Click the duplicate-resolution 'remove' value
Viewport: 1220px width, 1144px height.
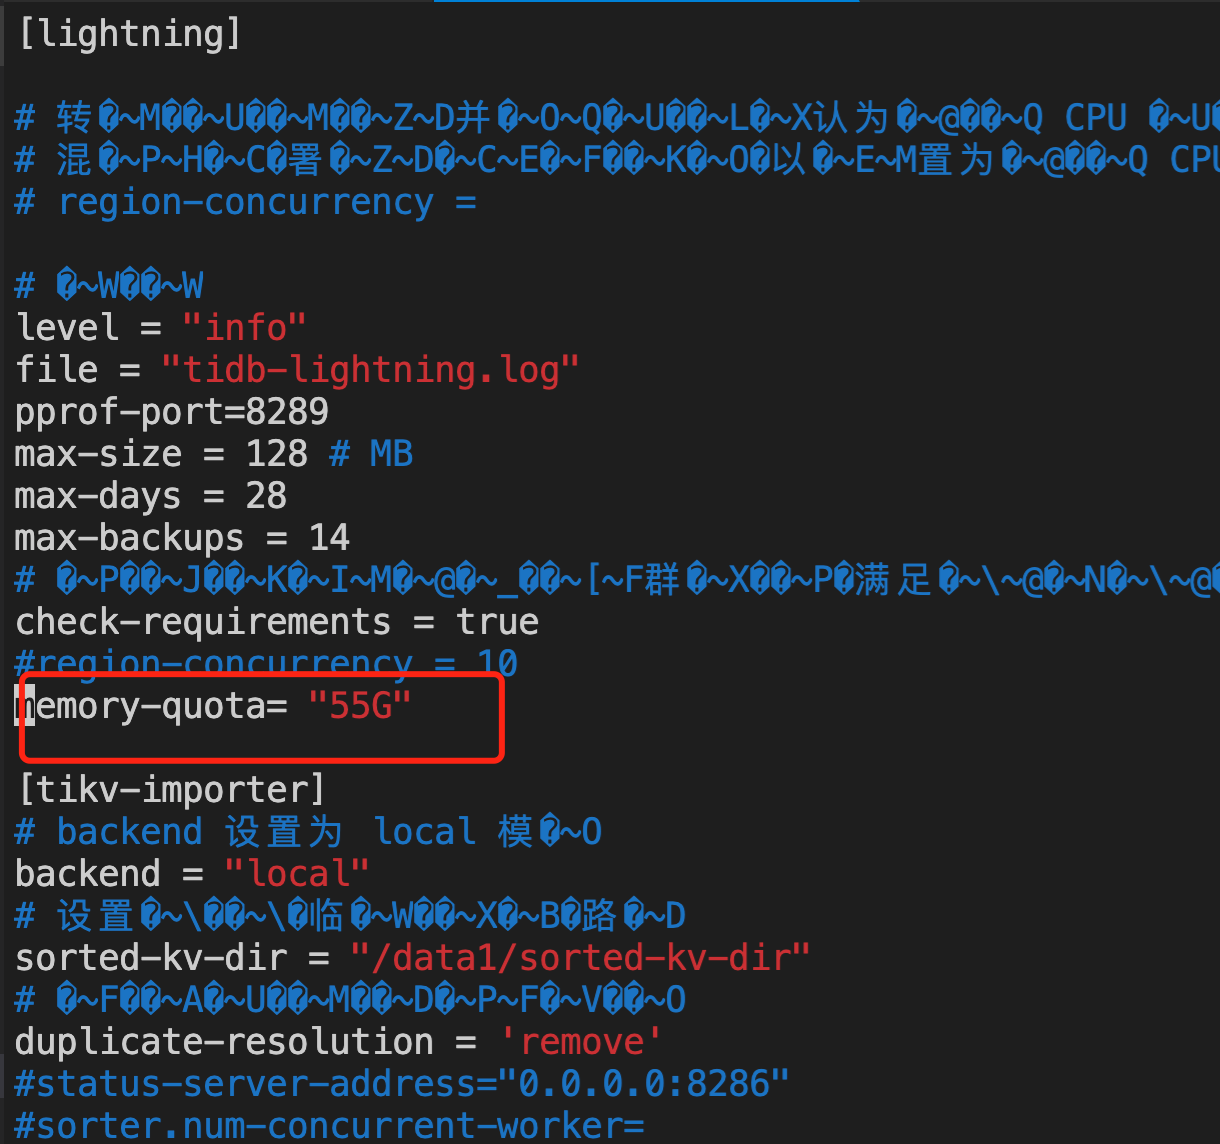click(x=580, y=1042)
